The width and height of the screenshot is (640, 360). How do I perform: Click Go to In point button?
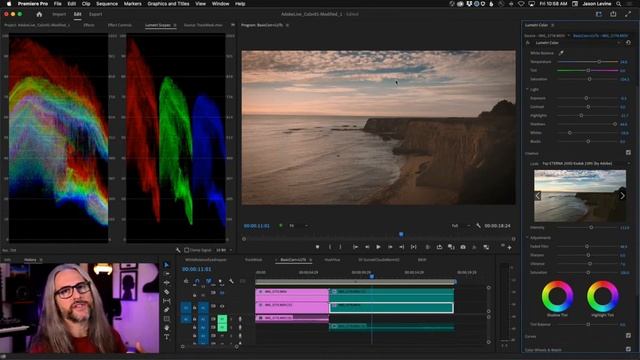tap(355, 247)
